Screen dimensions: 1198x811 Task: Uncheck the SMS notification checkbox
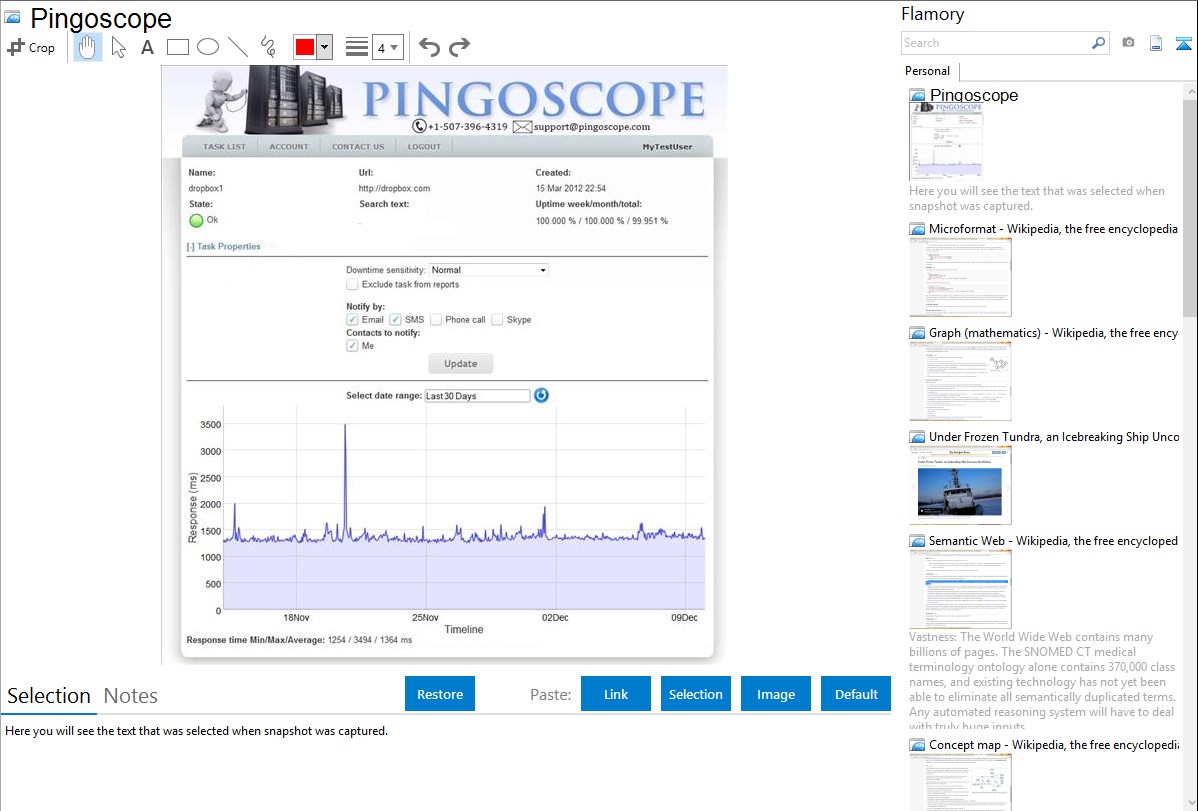(x=396, y=320)
